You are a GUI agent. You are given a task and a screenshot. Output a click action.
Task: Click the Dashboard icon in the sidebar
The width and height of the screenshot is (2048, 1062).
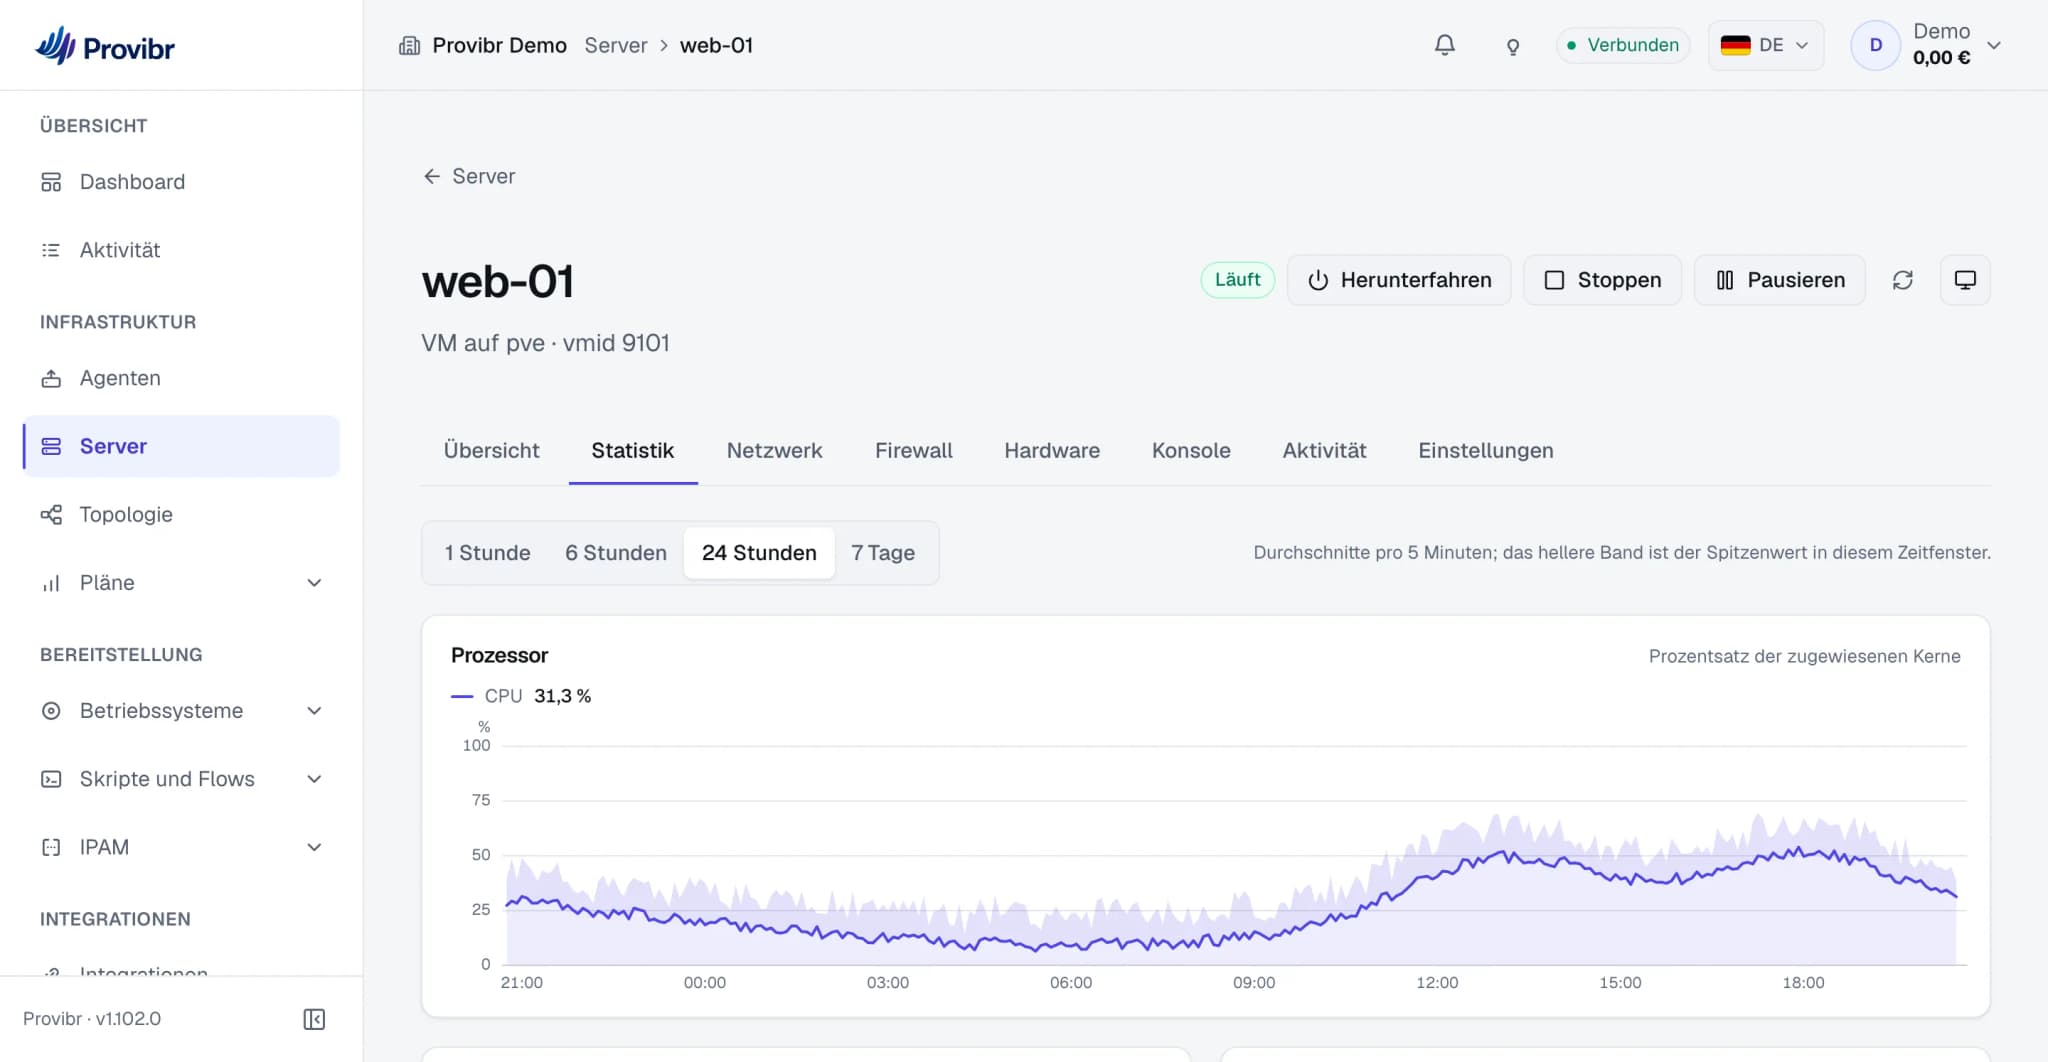click(51, 182)
